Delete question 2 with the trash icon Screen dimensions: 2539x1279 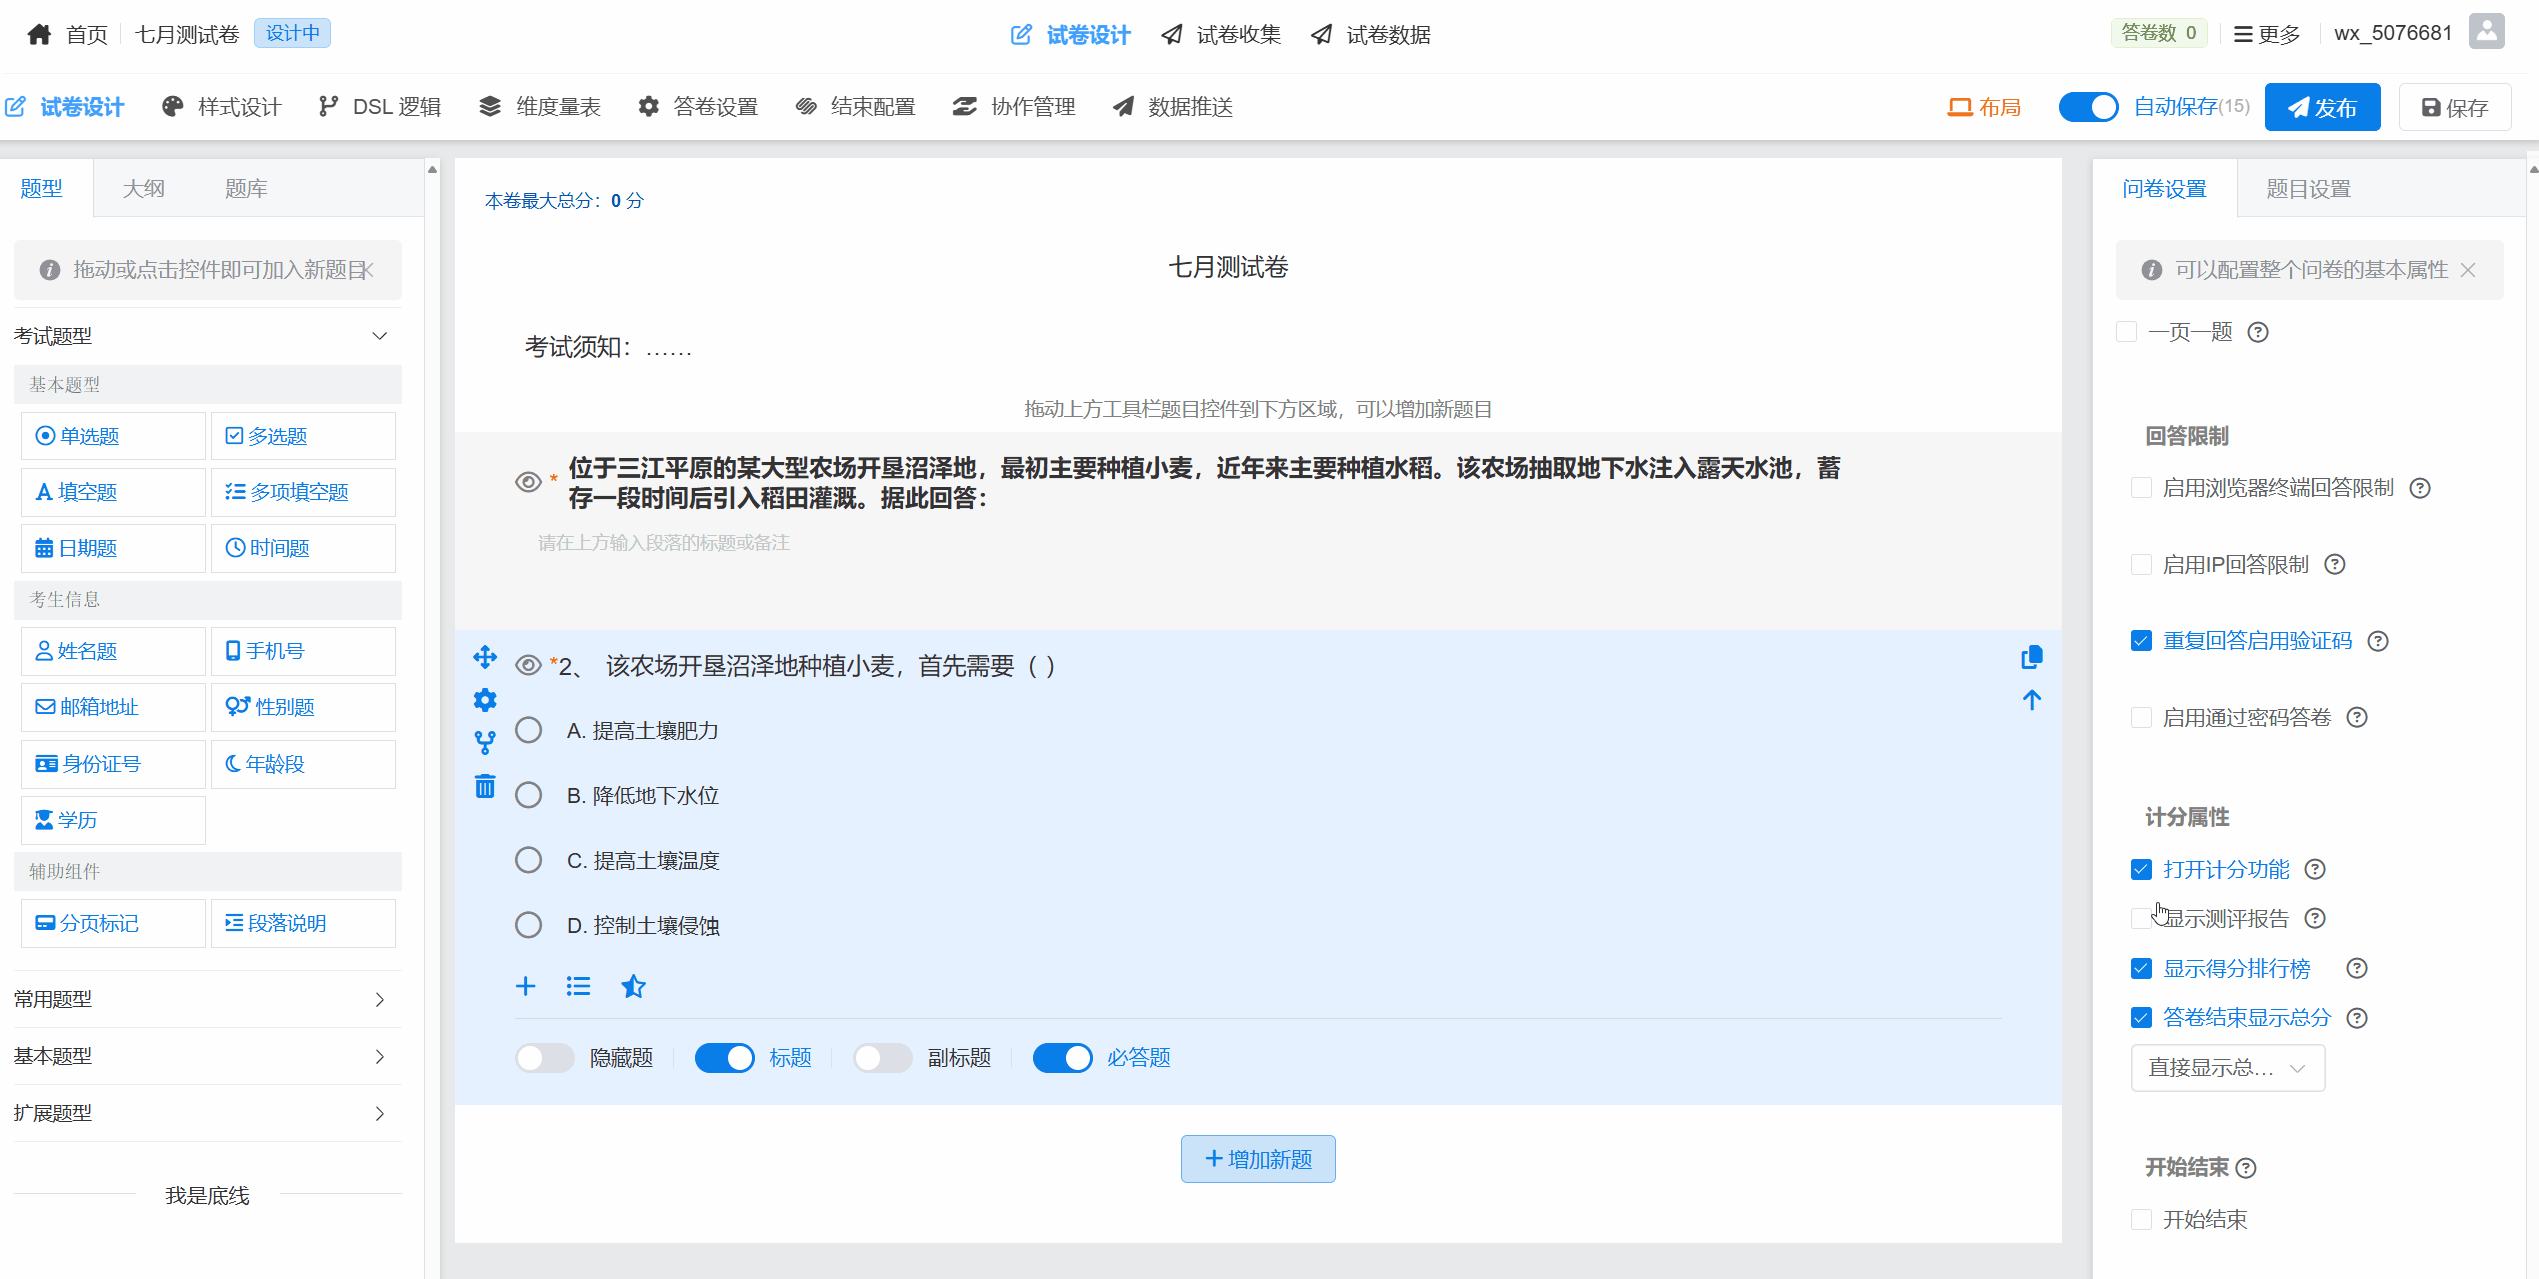tap(485, 787)
